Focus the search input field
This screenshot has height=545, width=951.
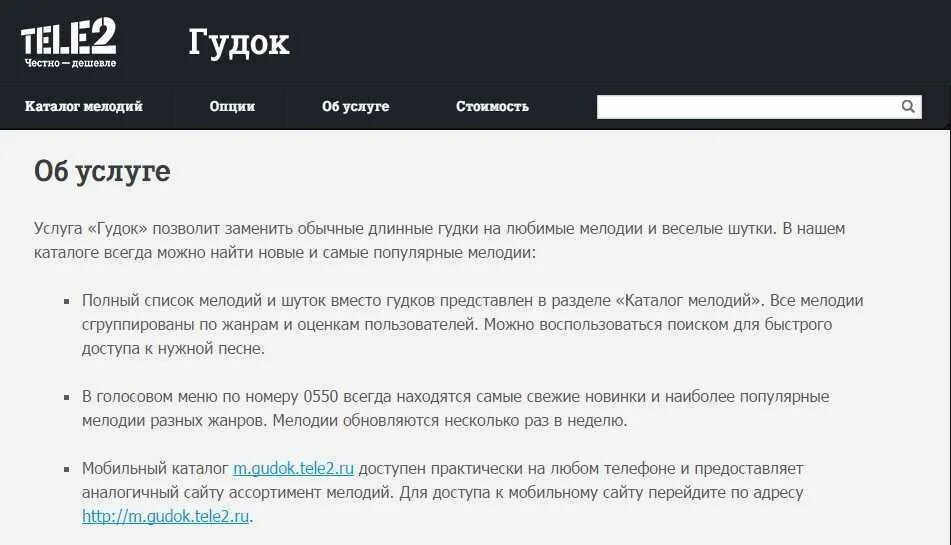coord(759,107)
